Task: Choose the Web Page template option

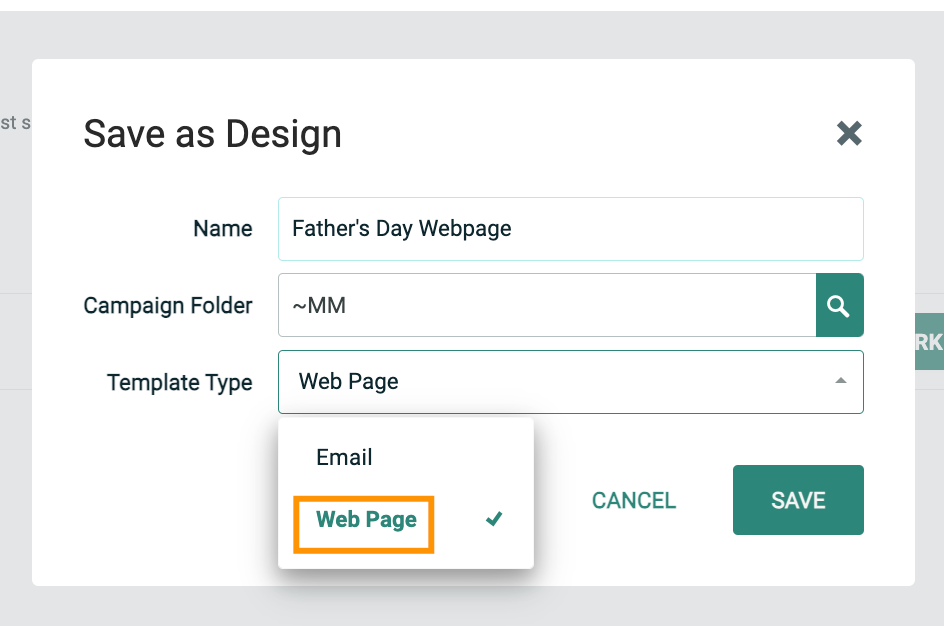Action: (x=366, y=519)
